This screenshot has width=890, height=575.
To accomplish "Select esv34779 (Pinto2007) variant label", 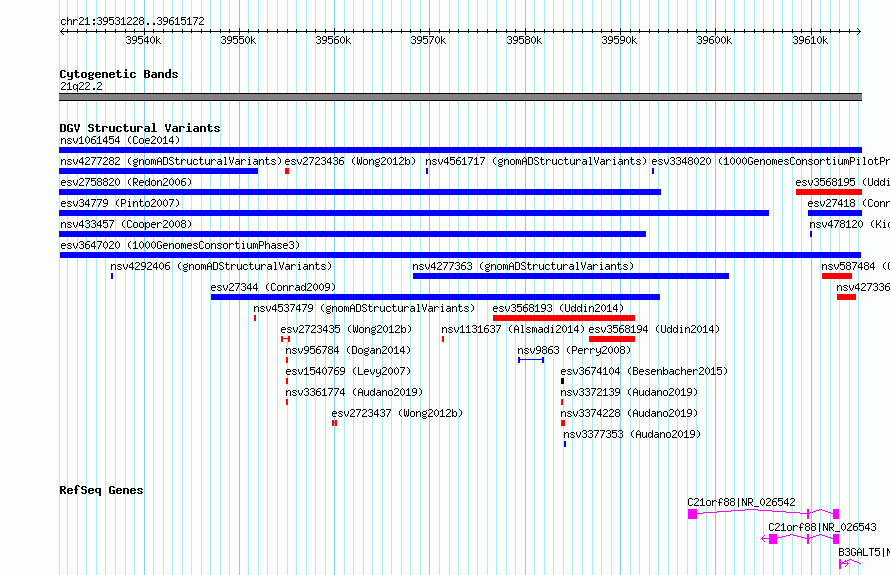I will point(120,203).
